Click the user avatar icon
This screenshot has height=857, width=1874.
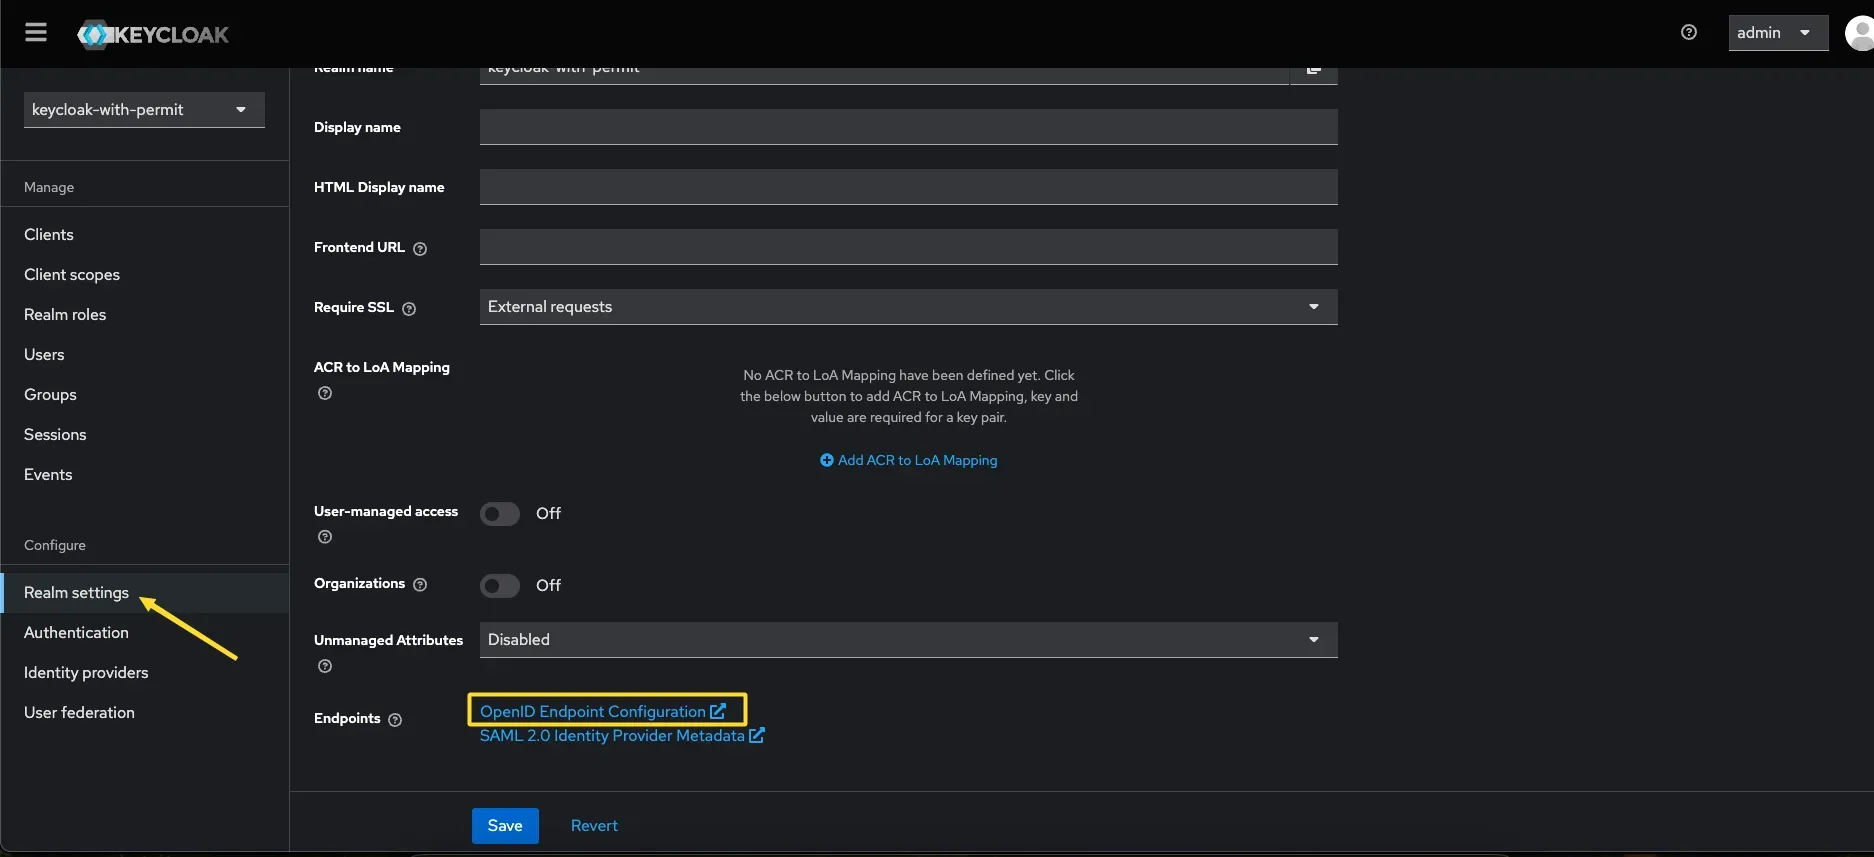pyautogui.click(x=1859, y=33)
